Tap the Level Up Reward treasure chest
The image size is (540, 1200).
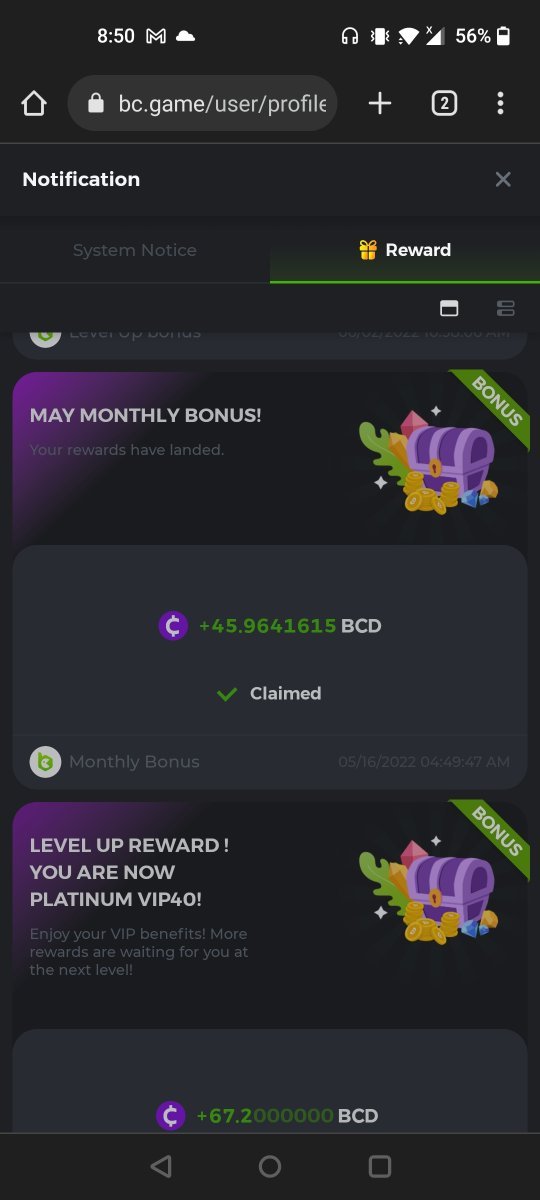click(430, 888)
